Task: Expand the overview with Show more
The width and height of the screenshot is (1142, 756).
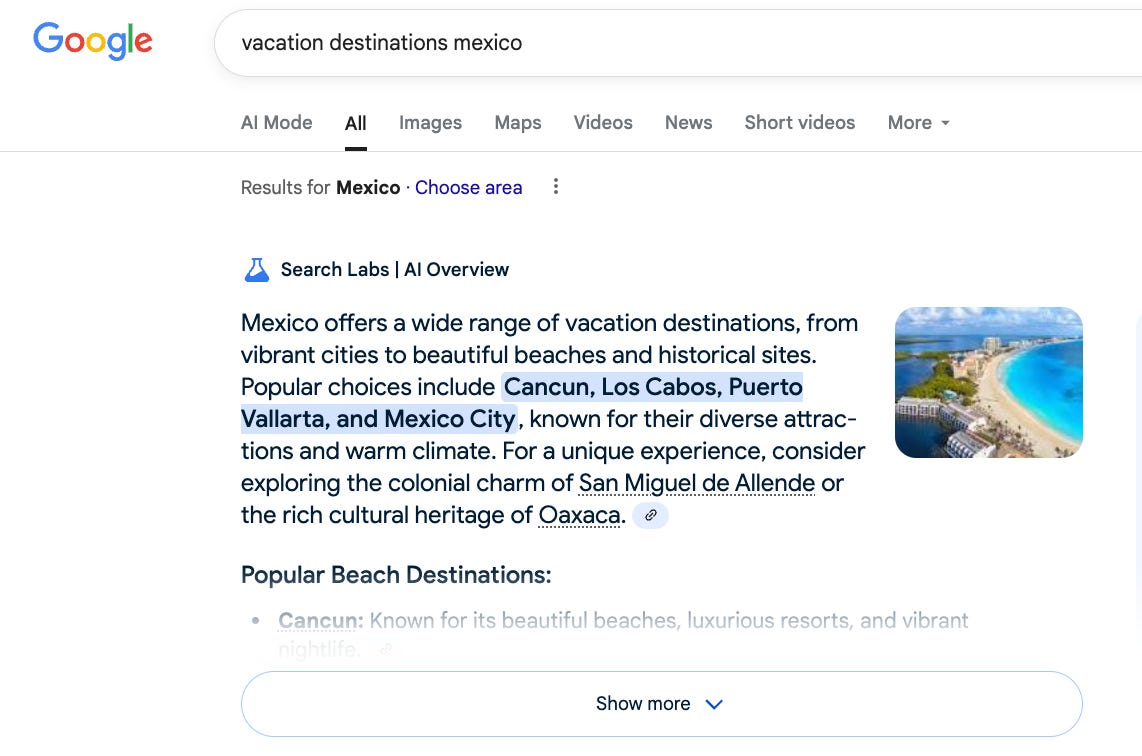Action: [661, 704]
